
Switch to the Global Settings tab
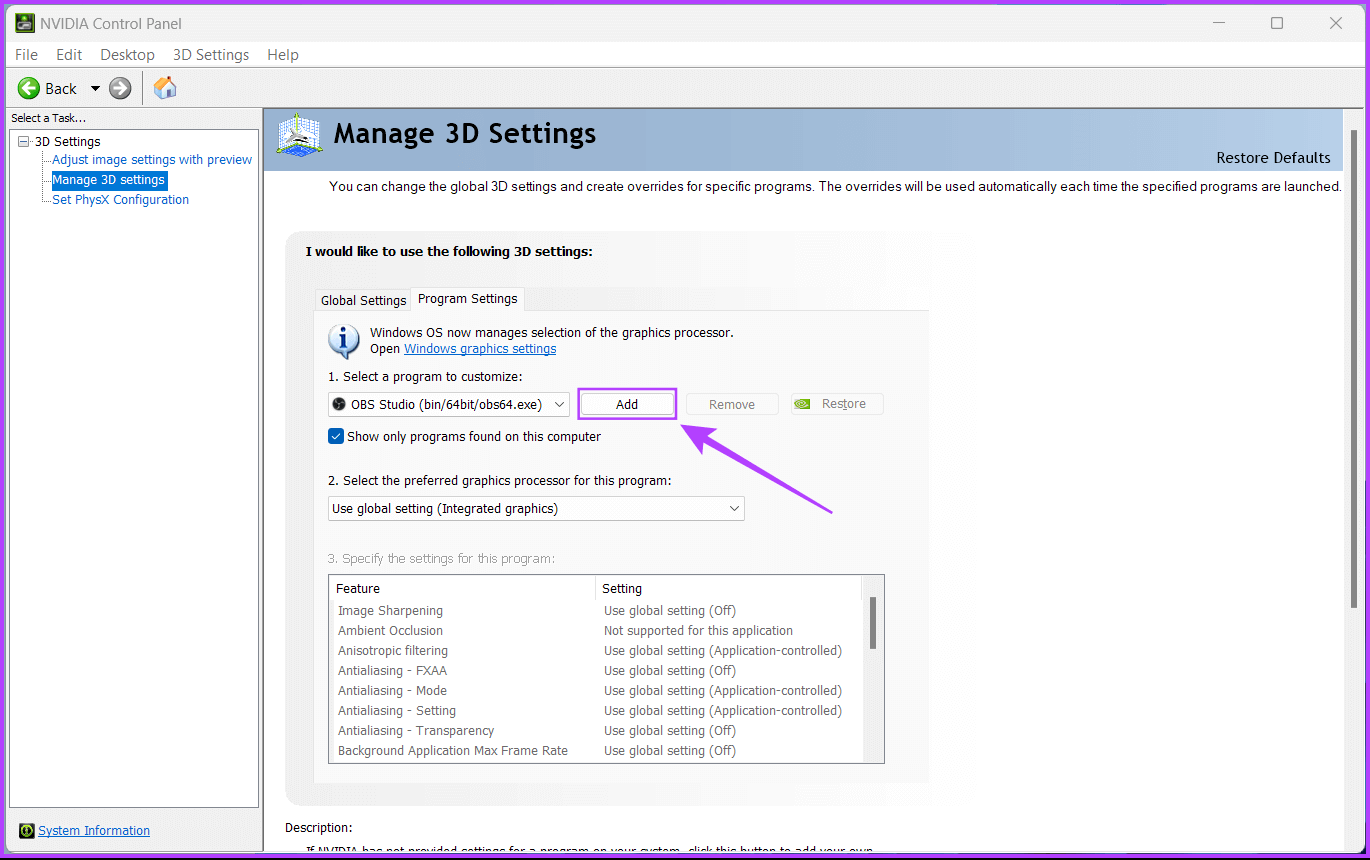coord(363,300)
